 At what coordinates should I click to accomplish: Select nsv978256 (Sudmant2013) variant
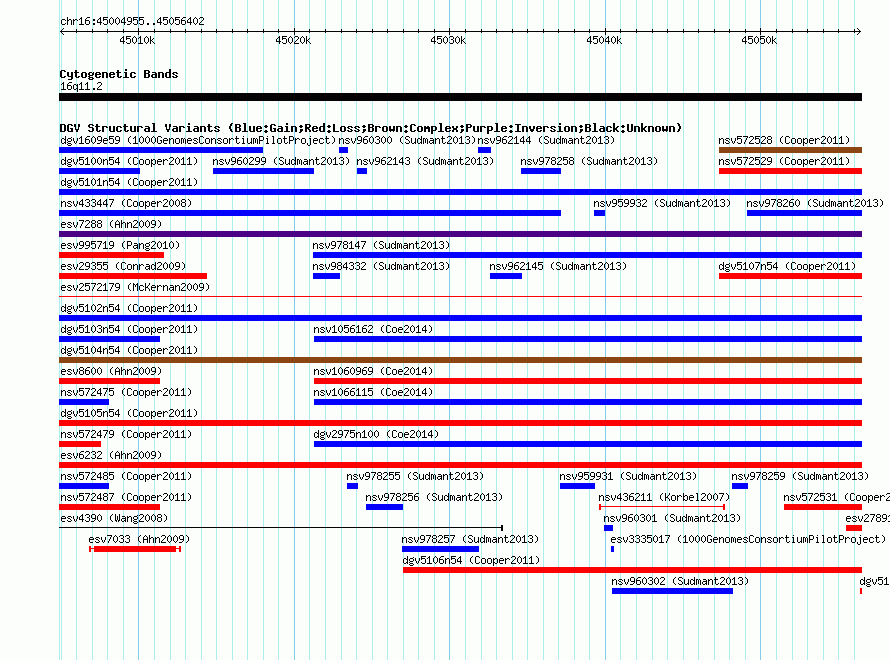[434, 497]
